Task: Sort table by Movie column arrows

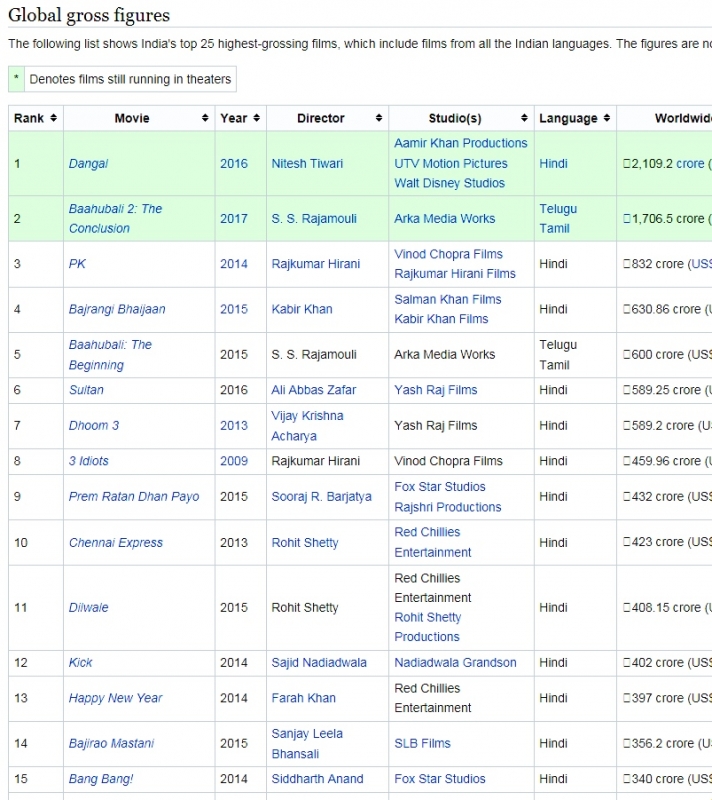Action: pyautogui.click(x=205, y=118)
